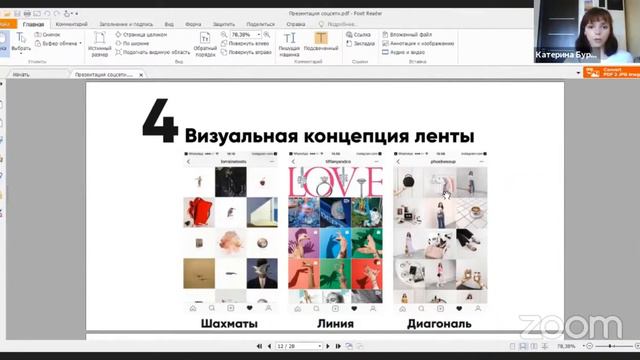Click the previous view button in status bar
Screen dimensions: 640x360
point(349,346)
